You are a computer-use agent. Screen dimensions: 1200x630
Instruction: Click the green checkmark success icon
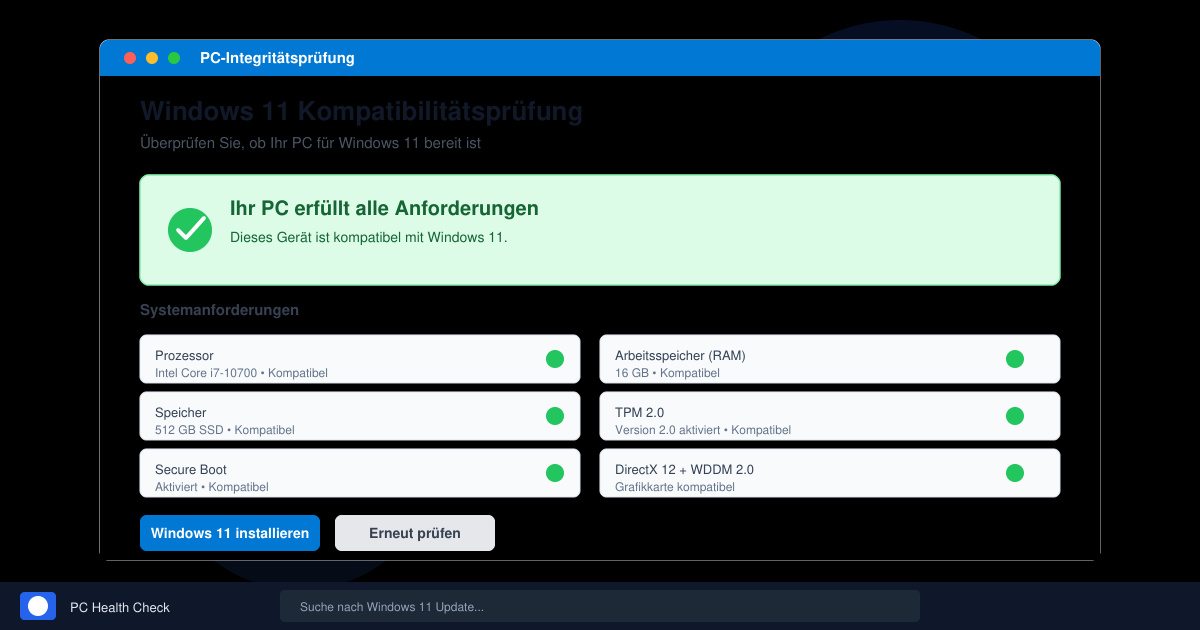(x=190, y=230)
